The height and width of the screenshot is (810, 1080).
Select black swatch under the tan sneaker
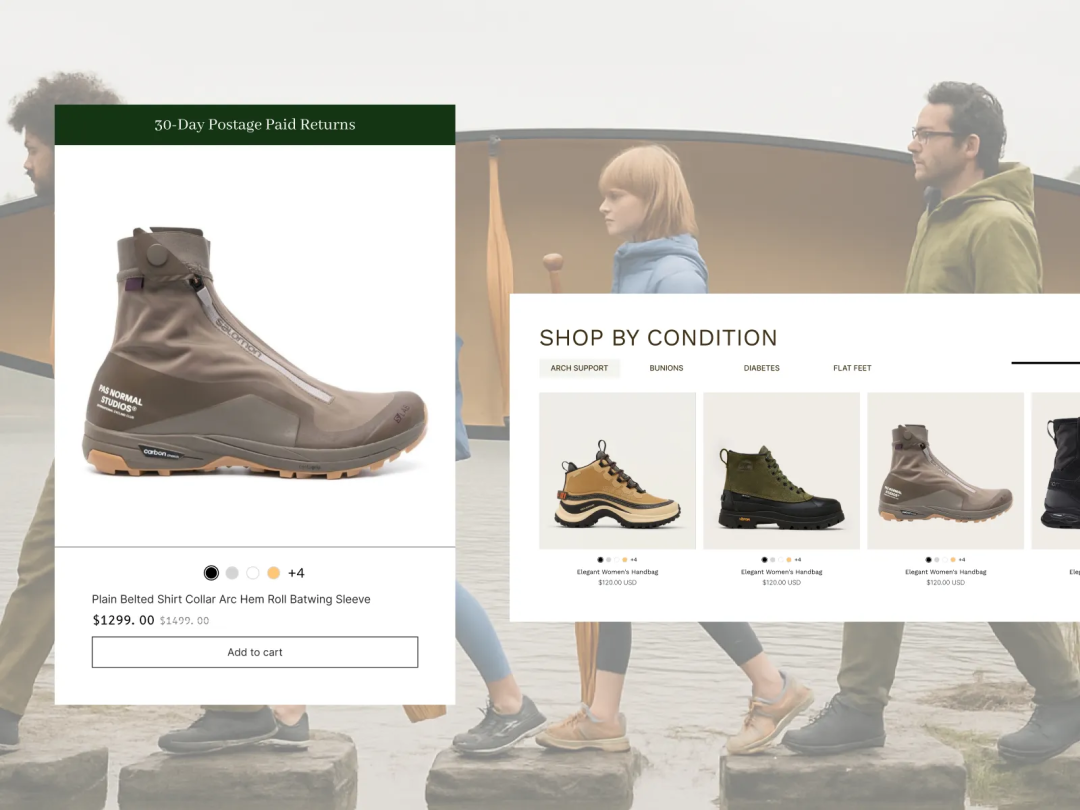(600, 560)
